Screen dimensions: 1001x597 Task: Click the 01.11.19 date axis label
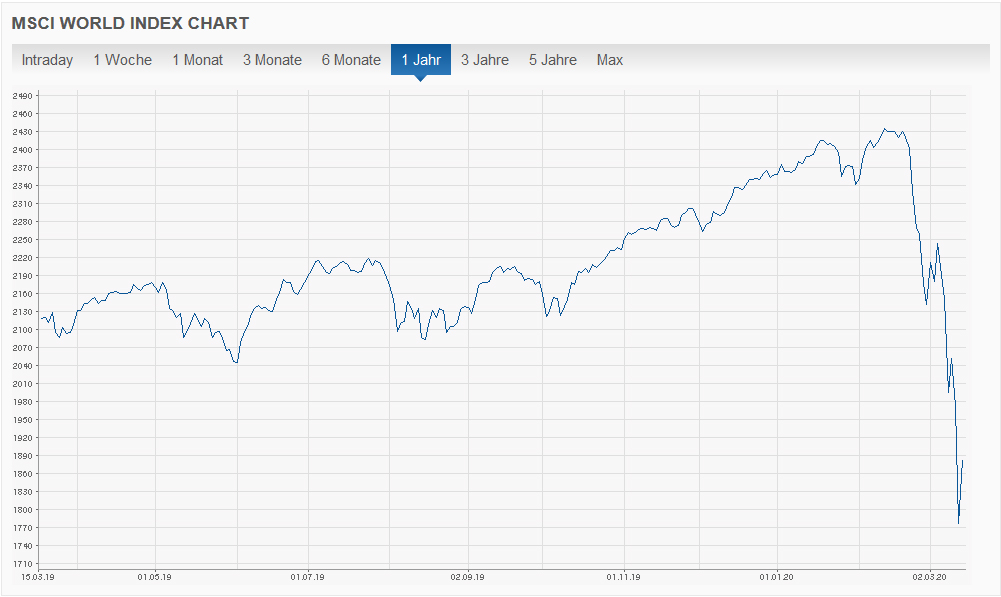623,577
